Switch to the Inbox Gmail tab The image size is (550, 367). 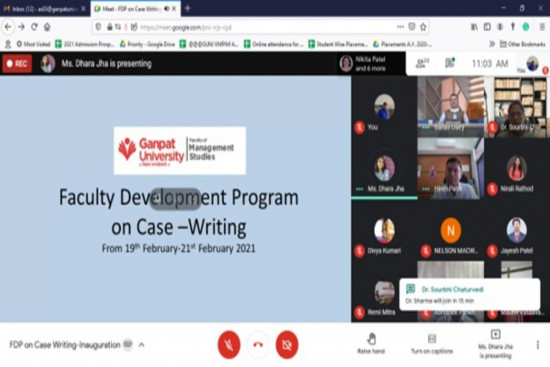pos(45,9)
